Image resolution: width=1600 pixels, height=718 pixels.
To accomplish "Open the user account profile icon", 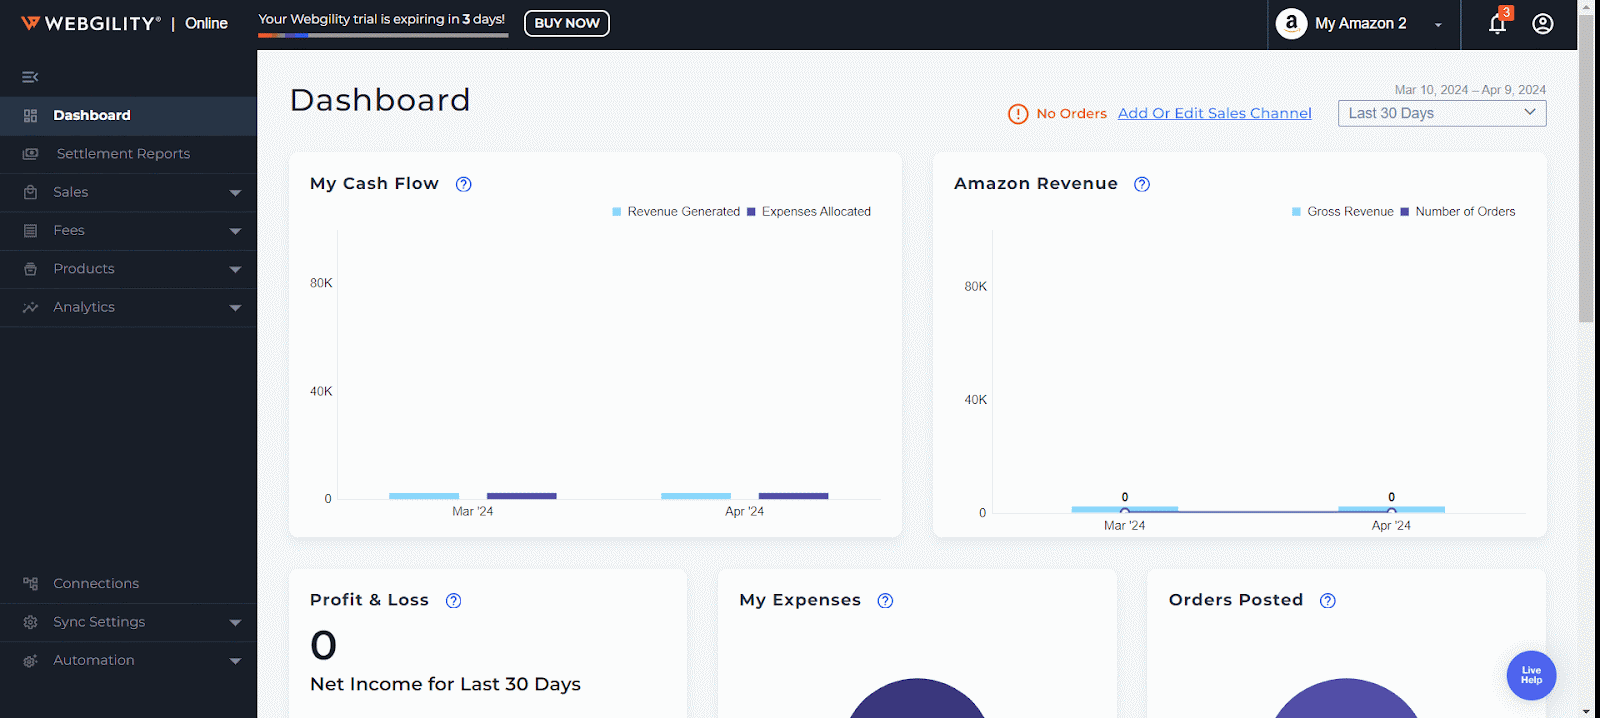I will (1542, 24).
